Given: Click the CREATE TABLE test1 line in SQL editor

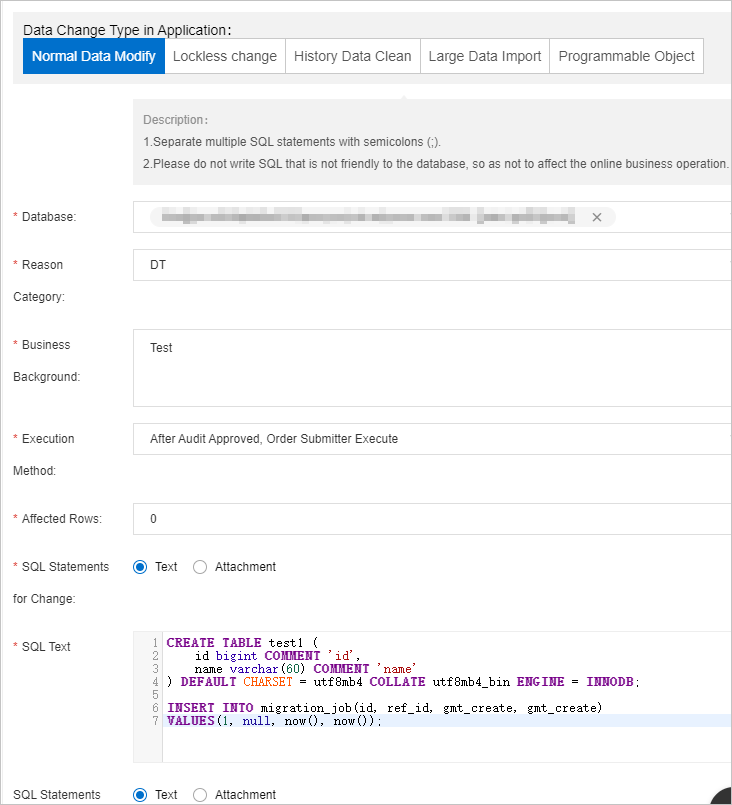Looking at the screenshot, I should coord(242,643).
